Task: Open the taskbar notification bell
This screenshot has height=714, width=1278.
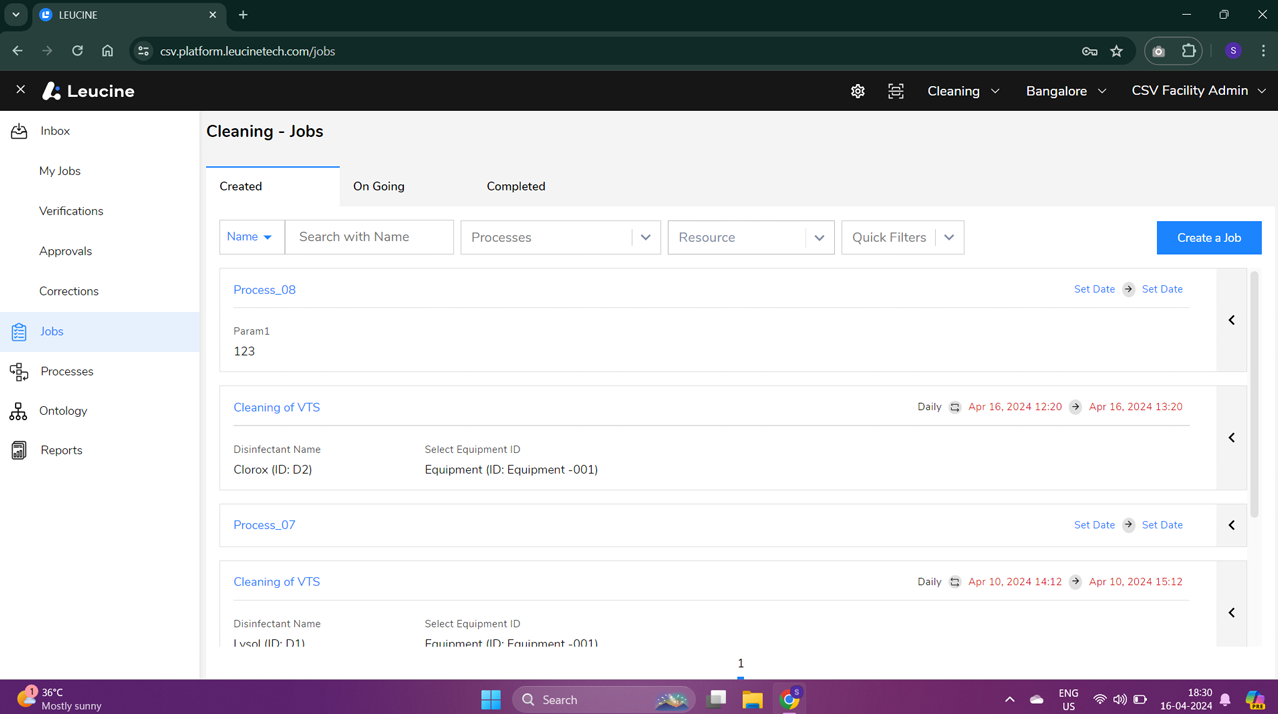Action: tap(1225, 700)
